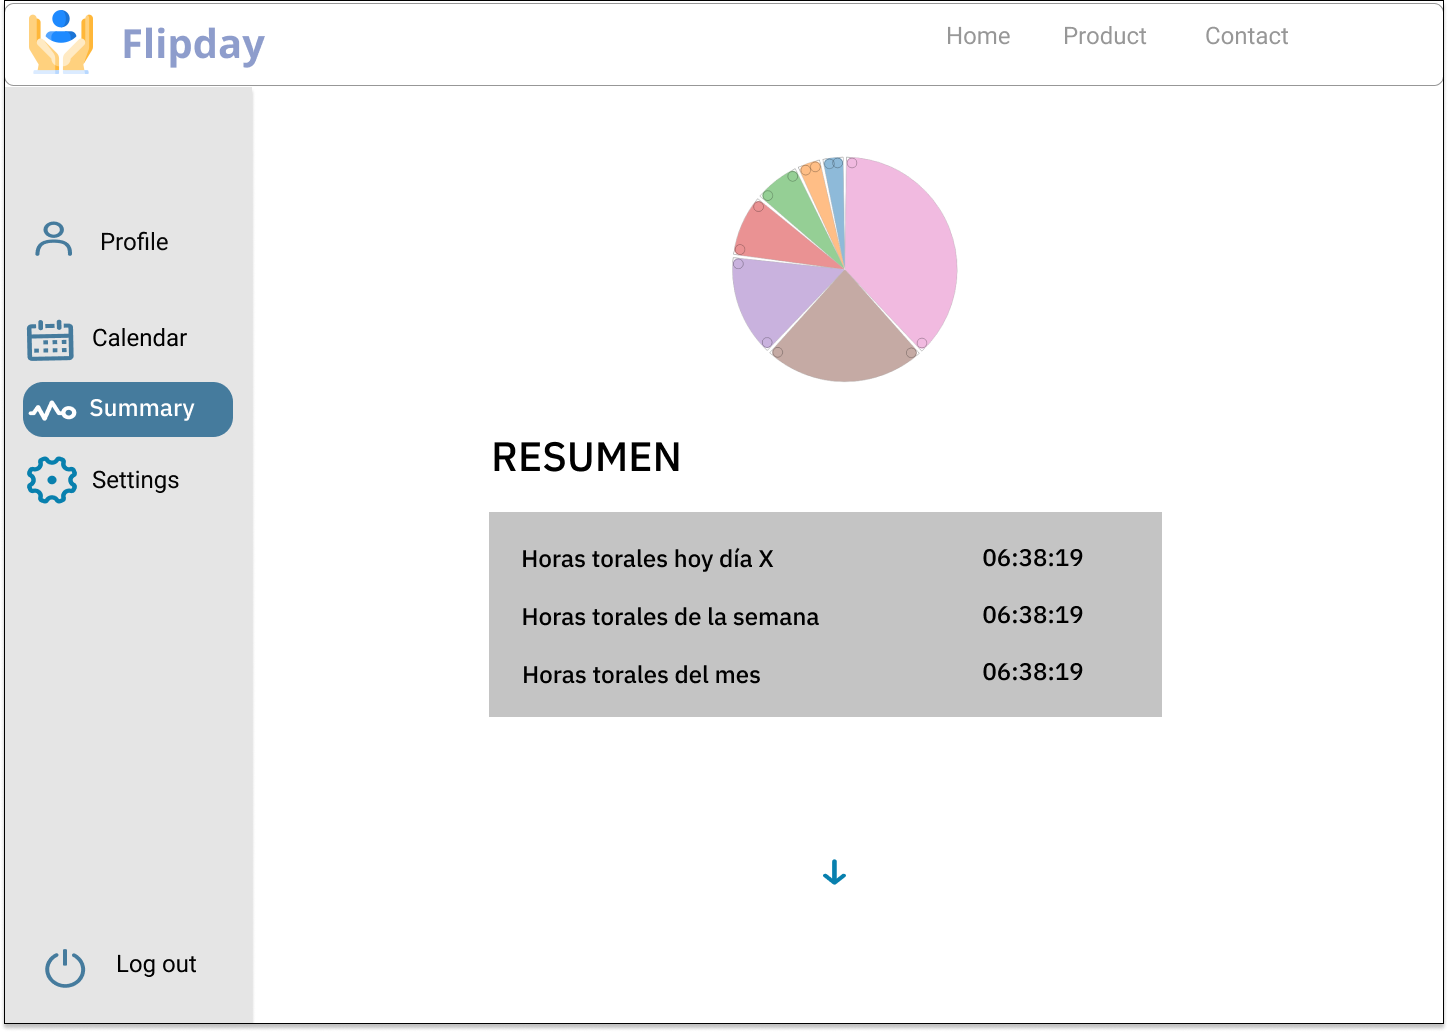Click the blue down arrow icon

coord(834,873)
